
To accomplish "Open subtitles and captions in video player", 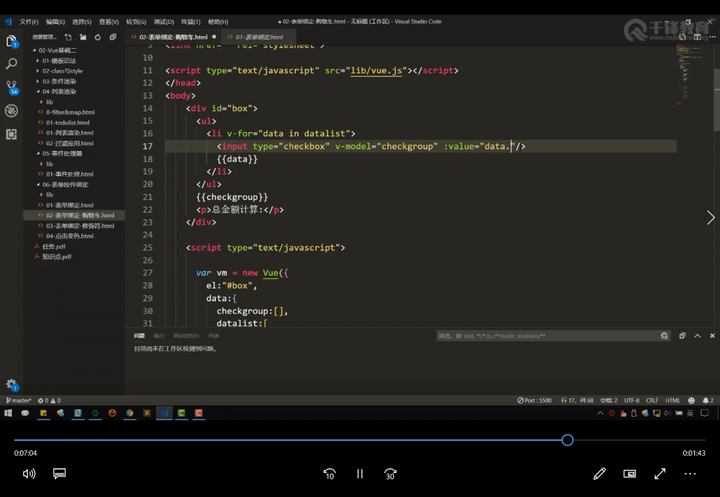I will pos(59,474).
